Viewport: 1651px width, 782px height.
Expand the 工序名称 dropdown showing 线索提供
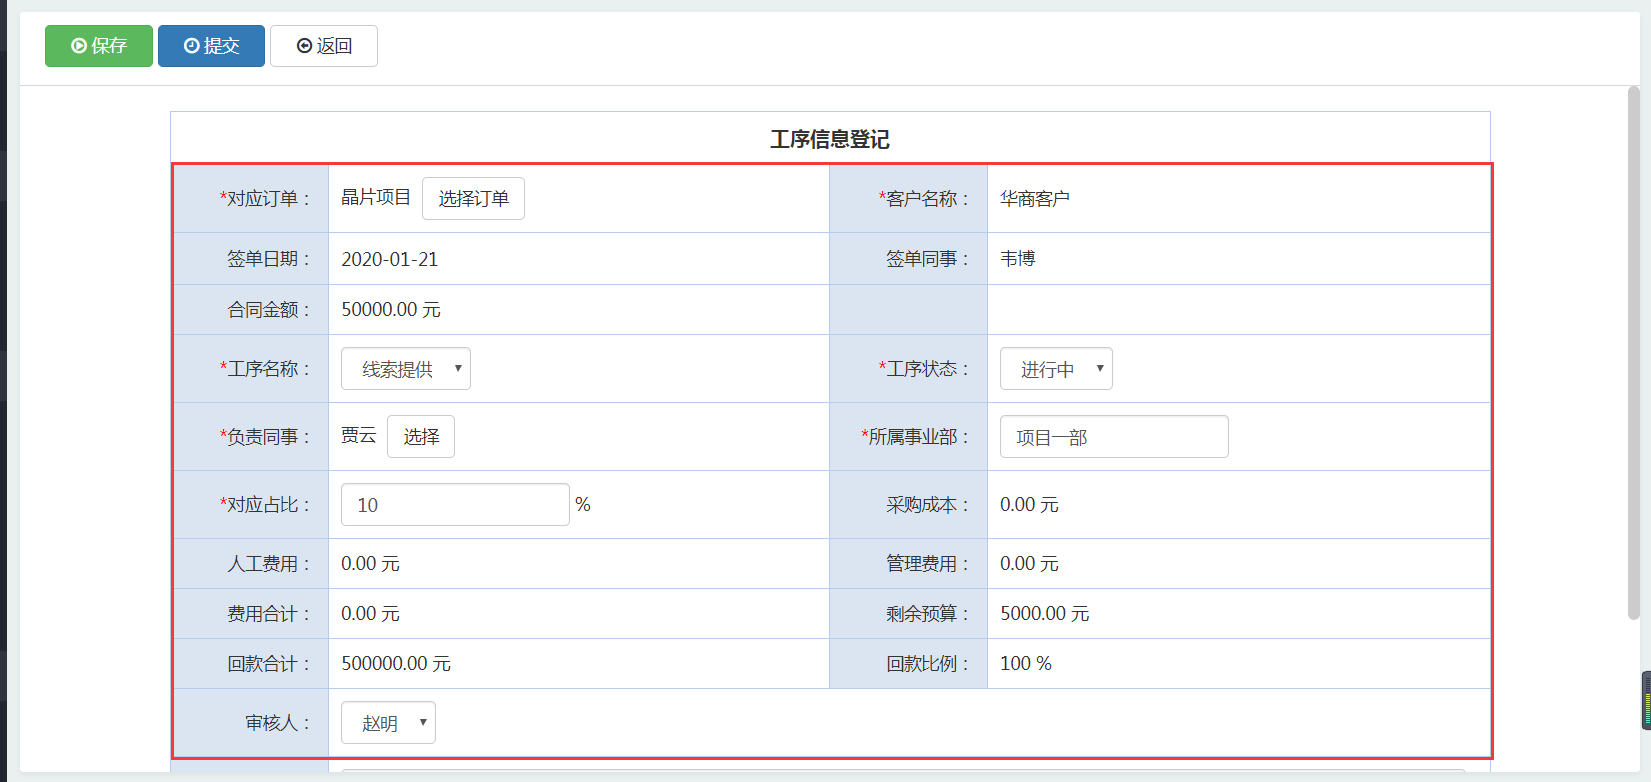405,369
